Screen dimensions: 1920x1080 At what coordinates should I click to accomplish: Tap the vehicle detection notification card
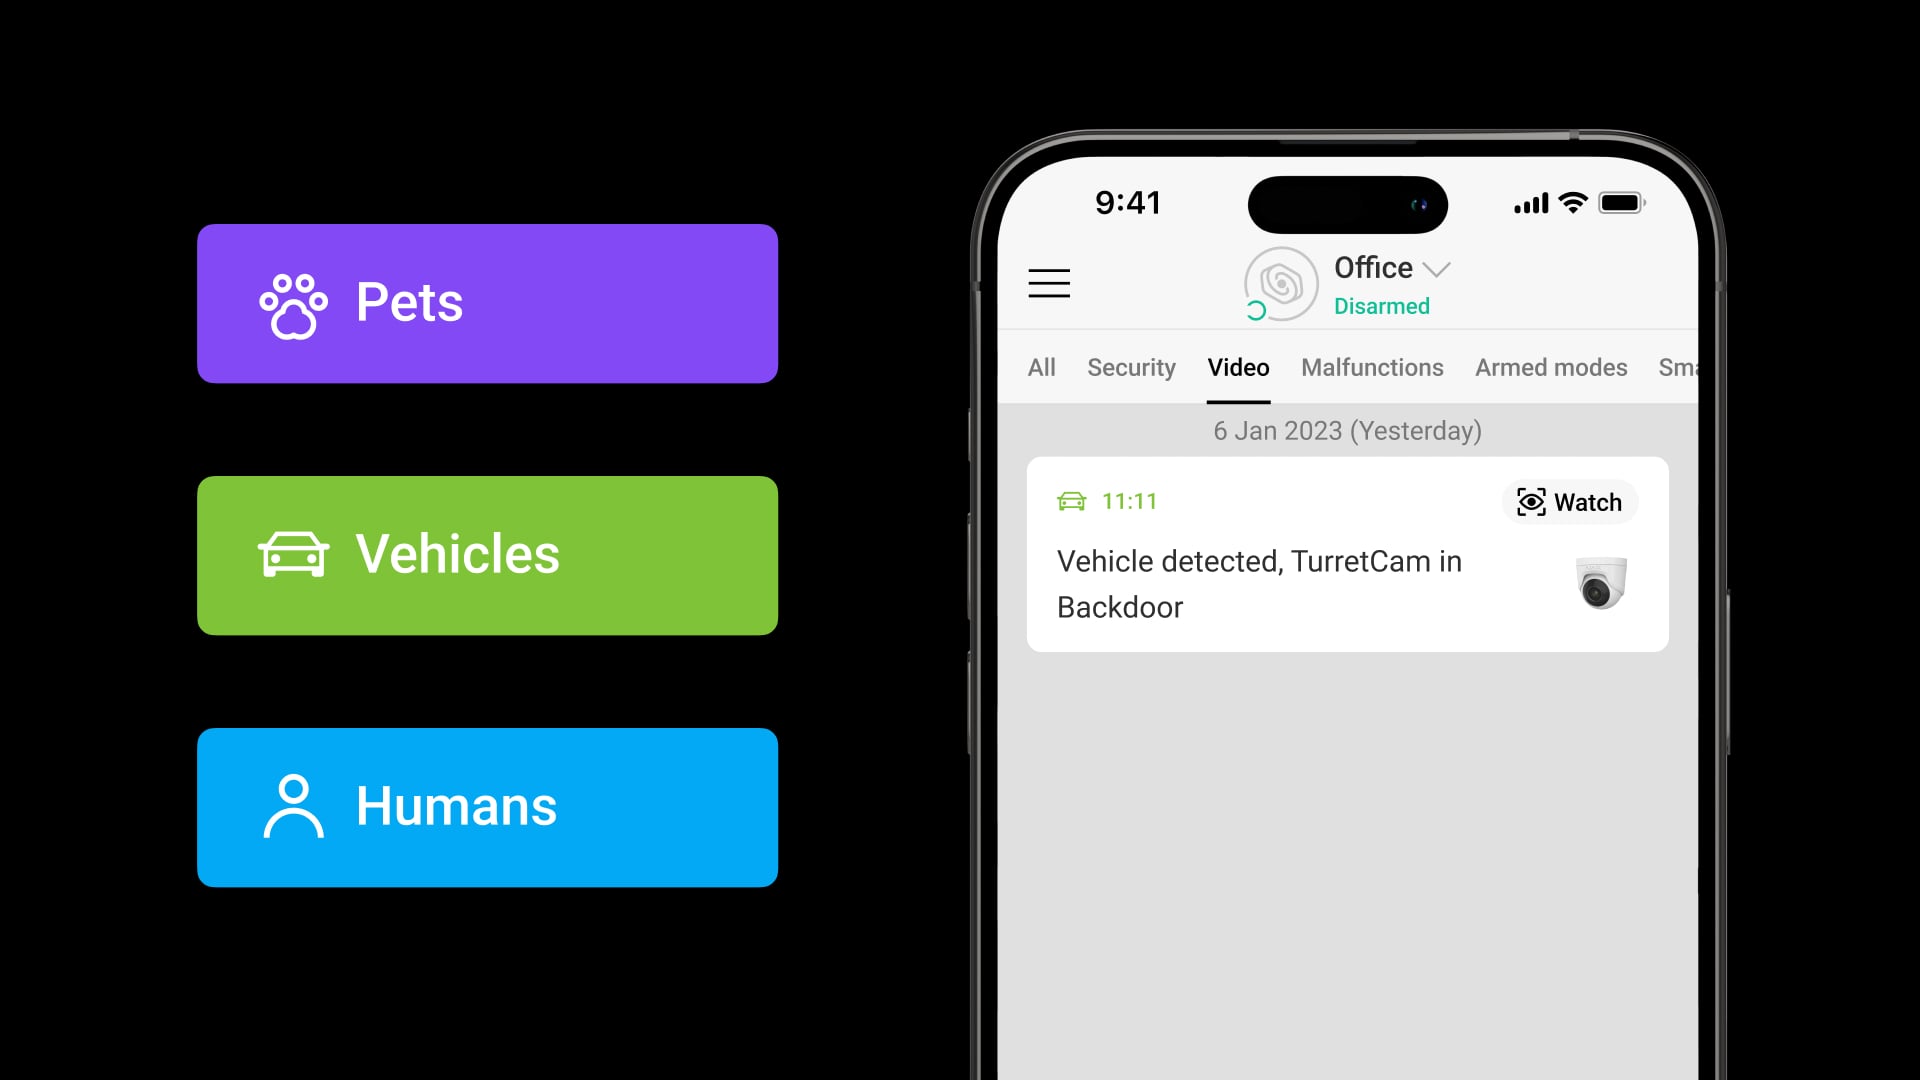[1348, 554]
